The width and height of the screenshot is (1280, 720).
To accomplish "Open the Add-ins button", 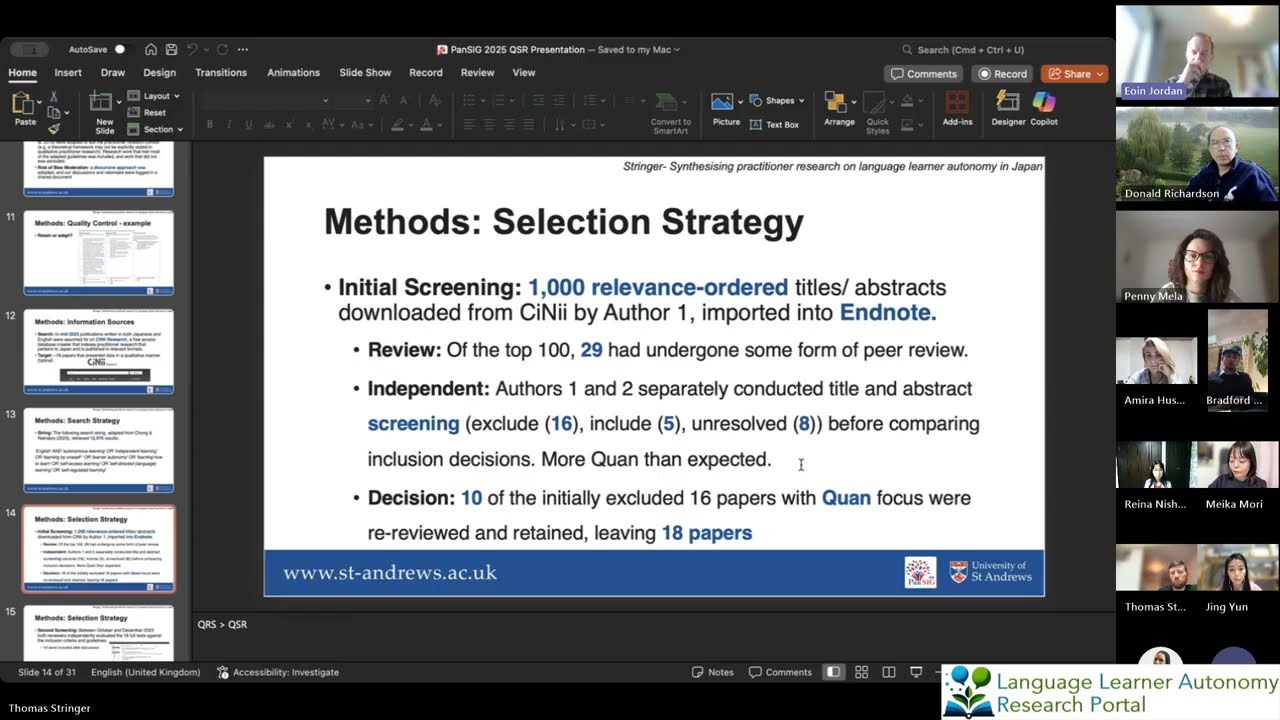I will [x=957, y=109].
